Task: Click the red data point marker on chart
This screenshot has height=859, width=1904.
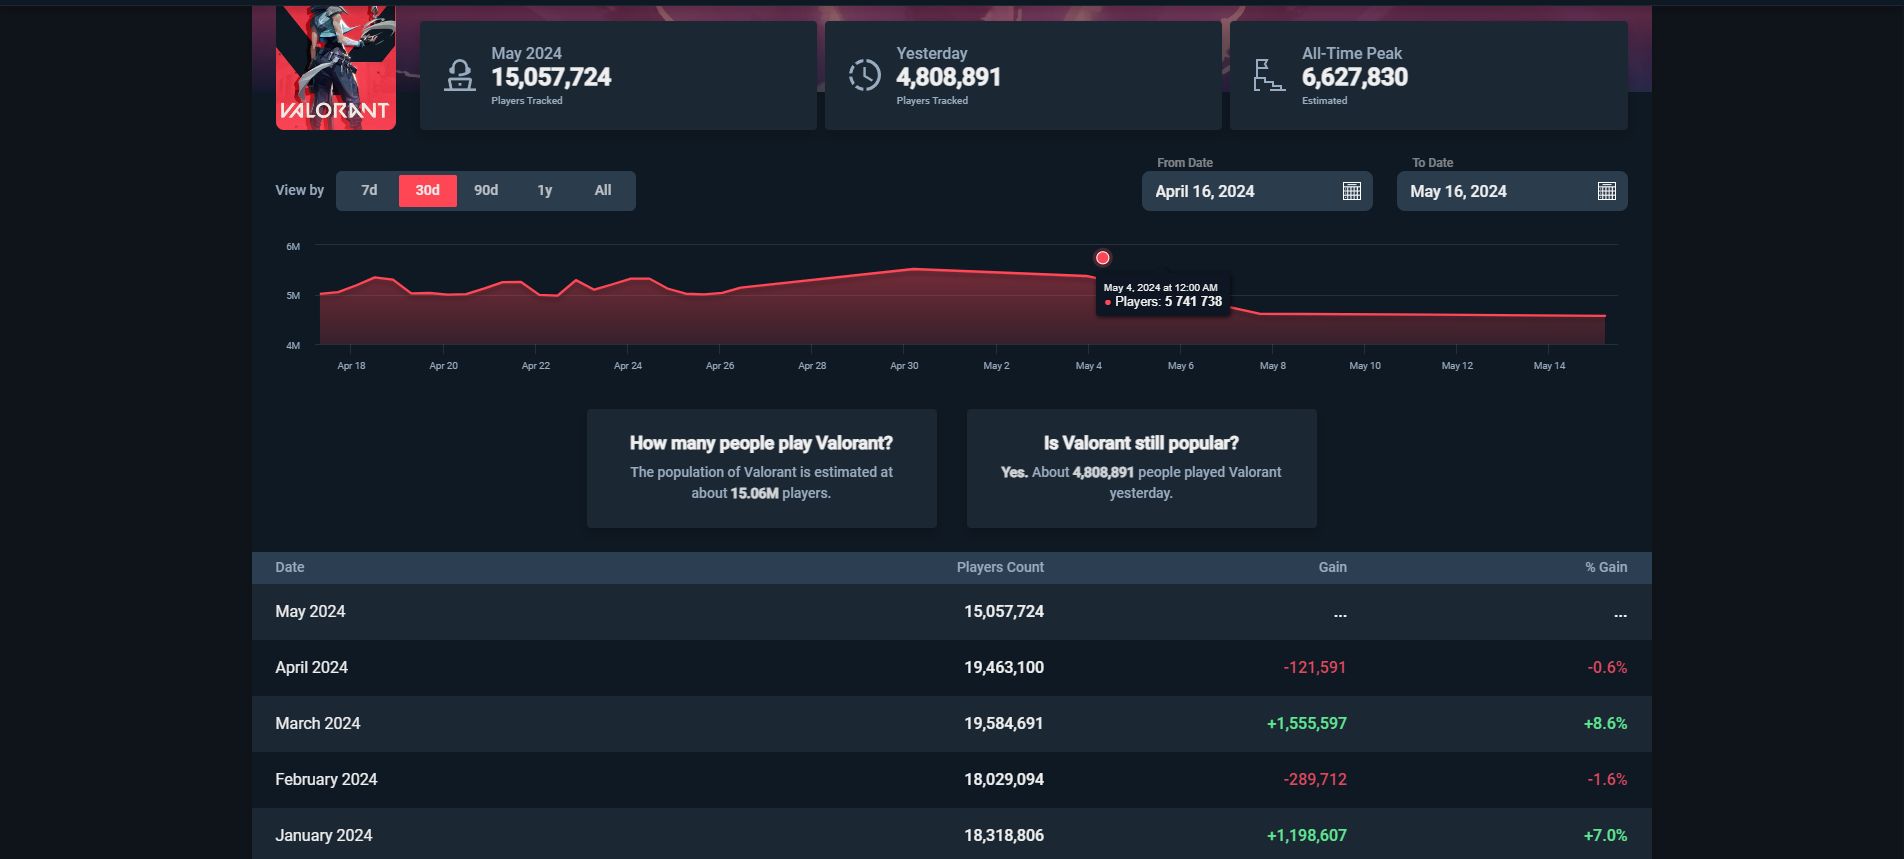Action: pyautogui.click(x=1103, y=258)
